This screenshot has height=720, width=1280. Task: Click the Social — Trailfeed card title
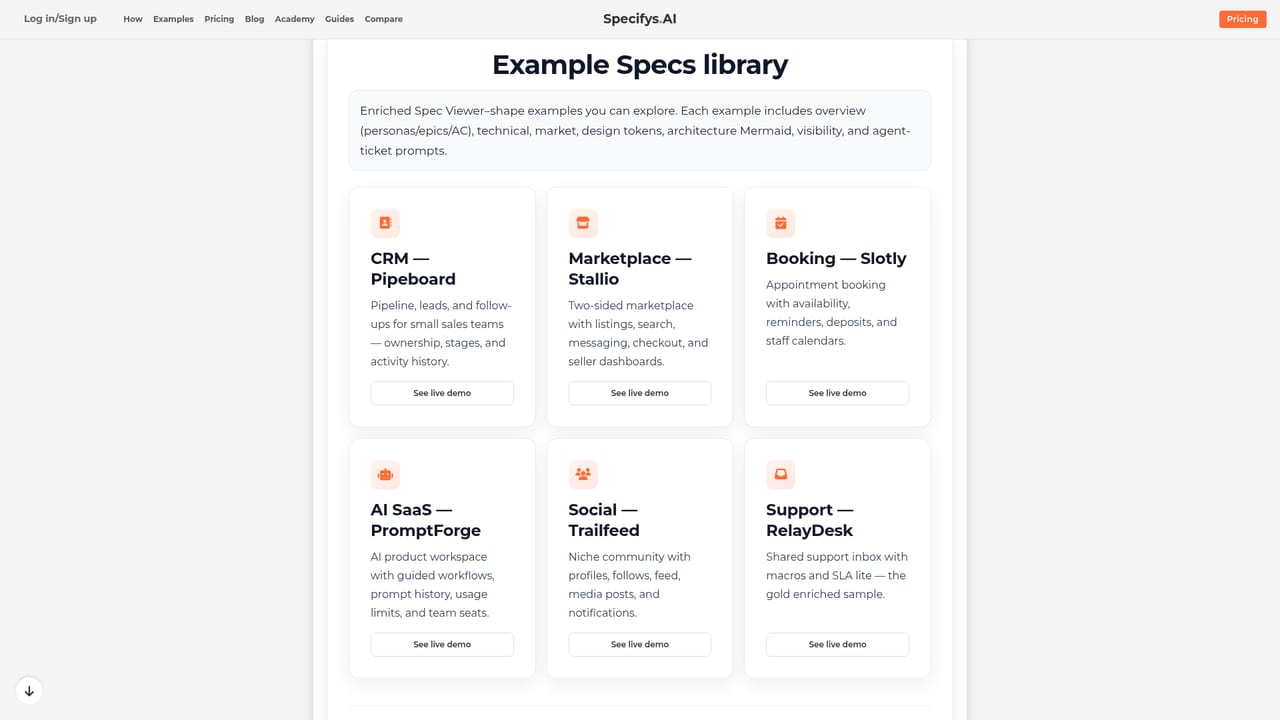[x=604, y=520]
